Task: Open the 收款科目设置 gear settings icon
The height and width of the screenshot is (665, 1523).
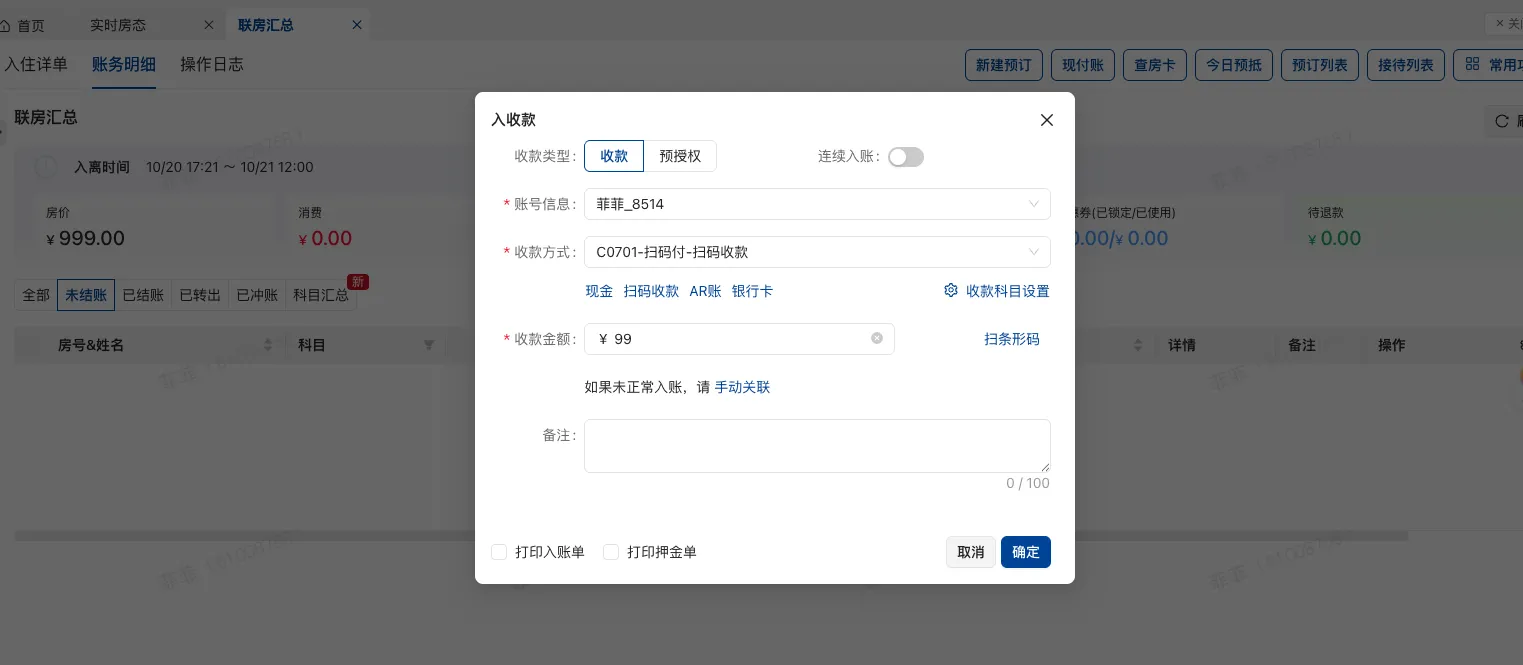Action: click(951, 291)
